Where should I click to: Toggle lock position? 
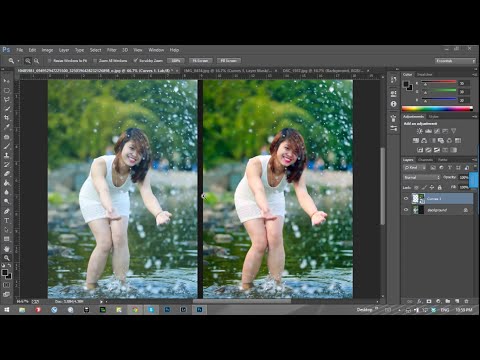point(432,187)
